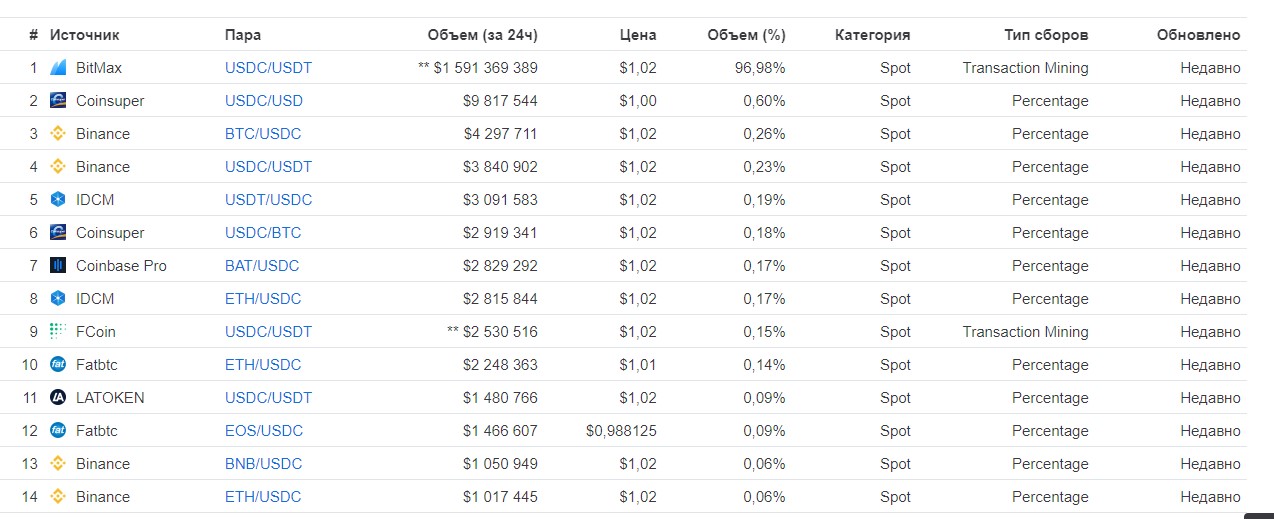This screenshot has width=1274, height=519.
Task: Click the Coinsuper icon in row 2
Action: [x=58, y=101]
